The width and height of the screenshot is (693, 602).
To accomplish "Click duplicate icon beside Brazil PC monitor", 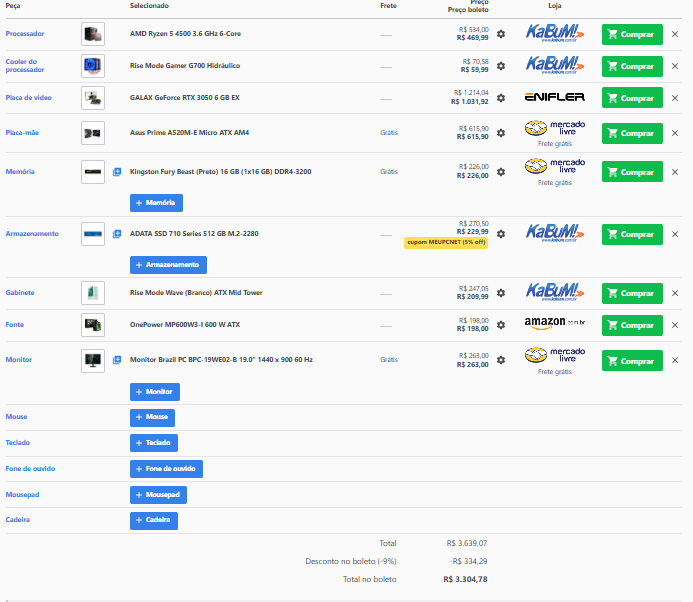I will pos(117,360).
